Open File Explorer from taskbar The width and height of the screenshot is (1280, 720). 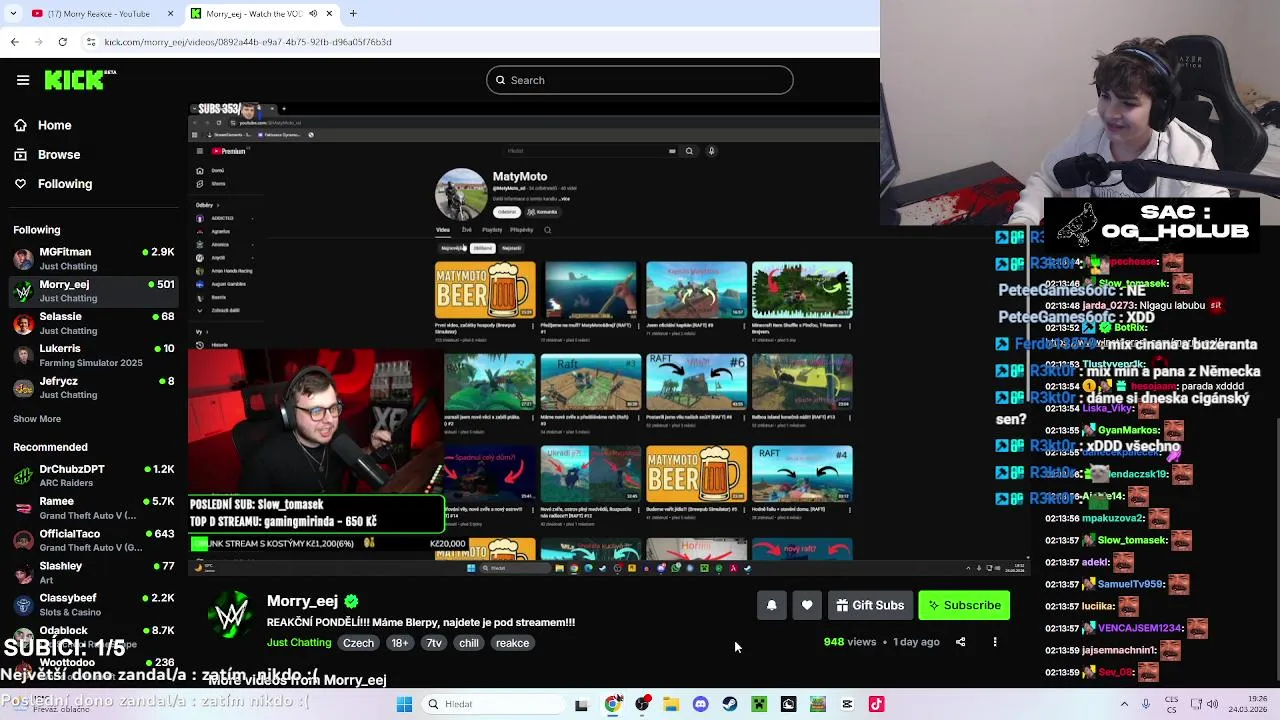pos(671,704)
